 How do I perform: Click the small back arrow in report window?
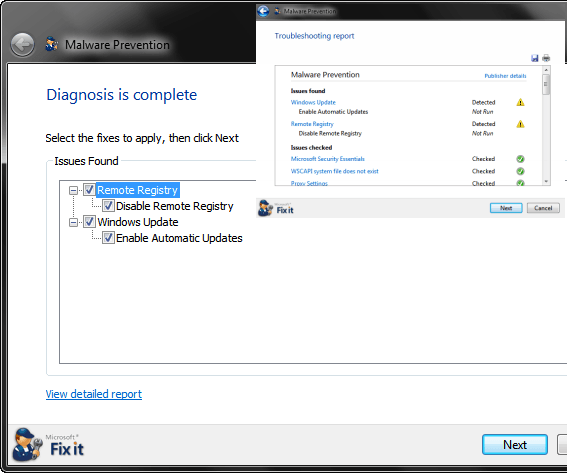coord(263,11)
